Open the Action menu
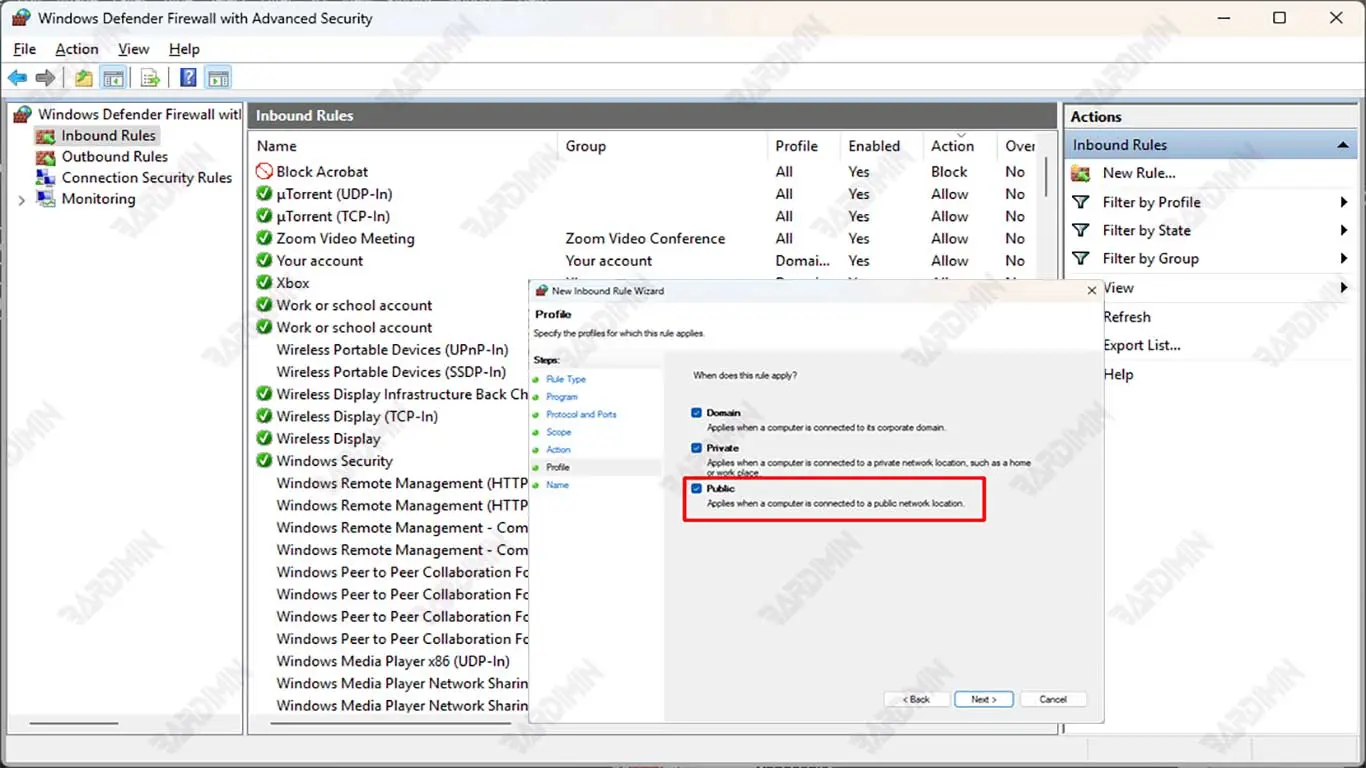This screenshot has width=1366, height=768. (76, 49)
